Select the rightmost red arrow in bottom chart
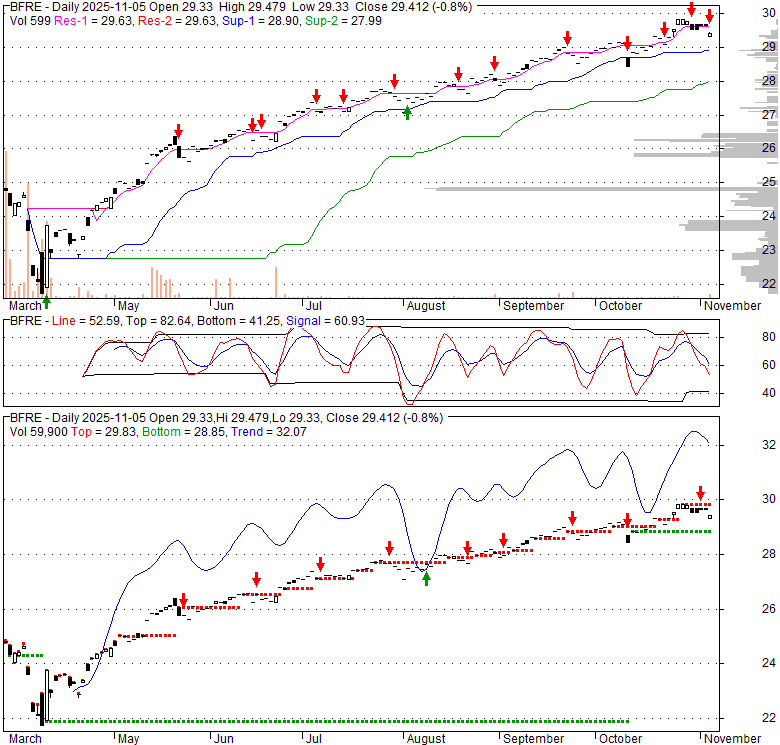Image resolution: width=780 pixels, height=745 pixels. pos(700,493)
